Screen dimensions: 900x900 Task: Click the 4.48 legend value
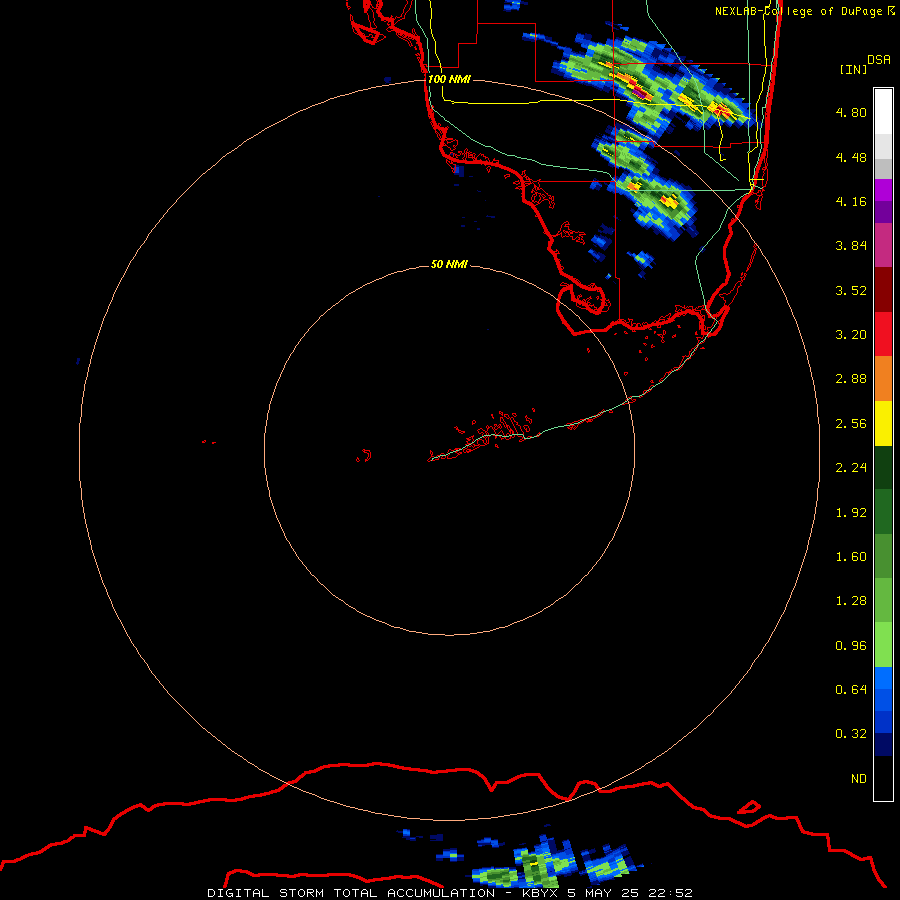coord(851,157)
